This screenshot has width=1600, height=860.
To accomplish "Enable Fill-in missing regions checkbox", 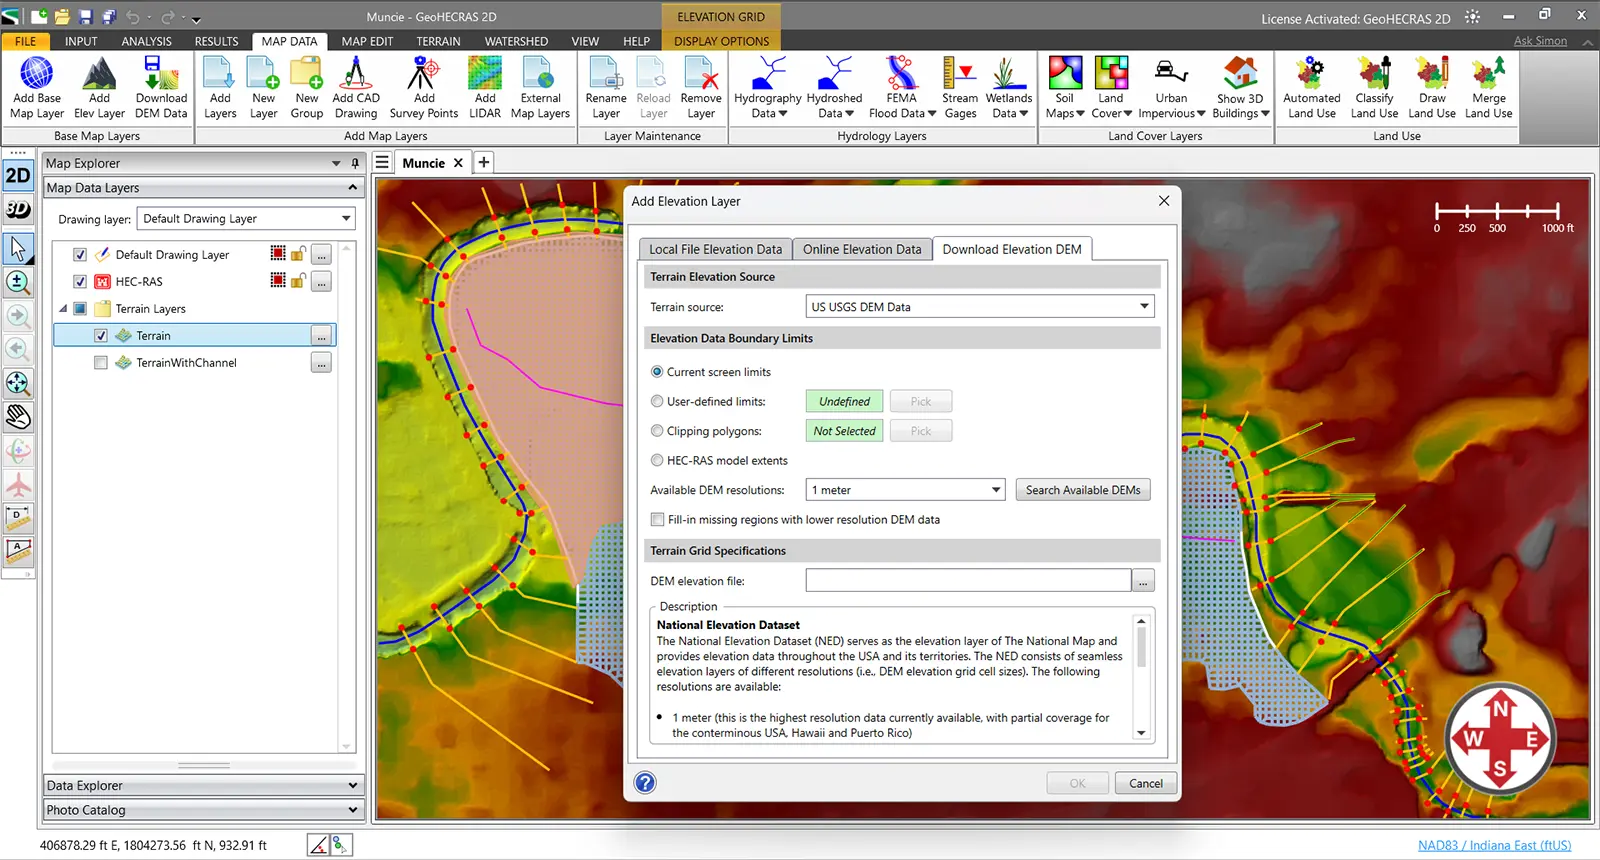I will (657, 520).
